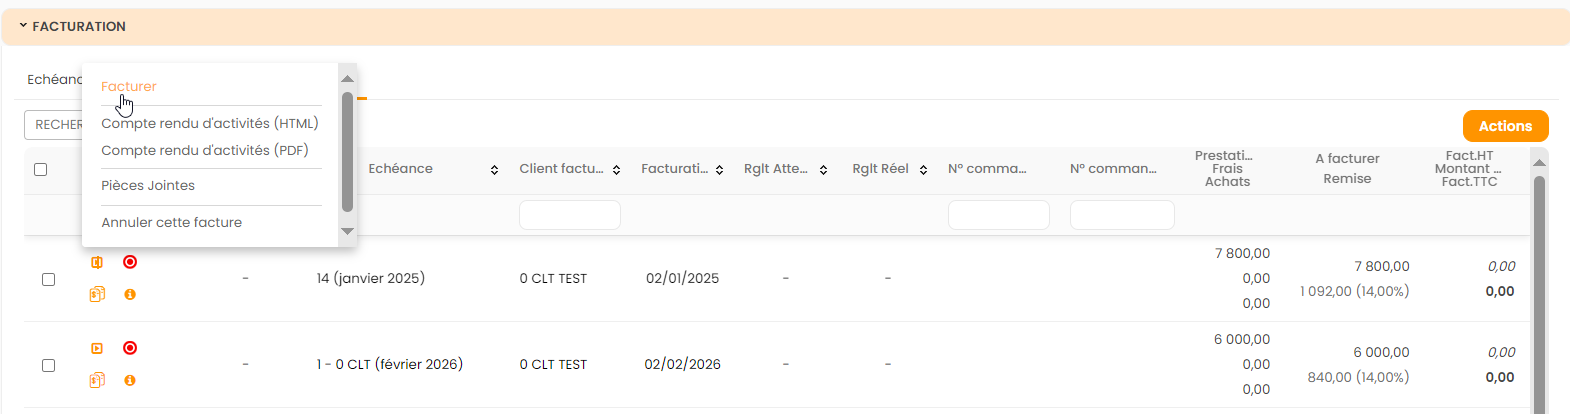Click the top orange icon in the janvier 2025 row
This screenshot has height=414, width=1570.
(97, 262)
